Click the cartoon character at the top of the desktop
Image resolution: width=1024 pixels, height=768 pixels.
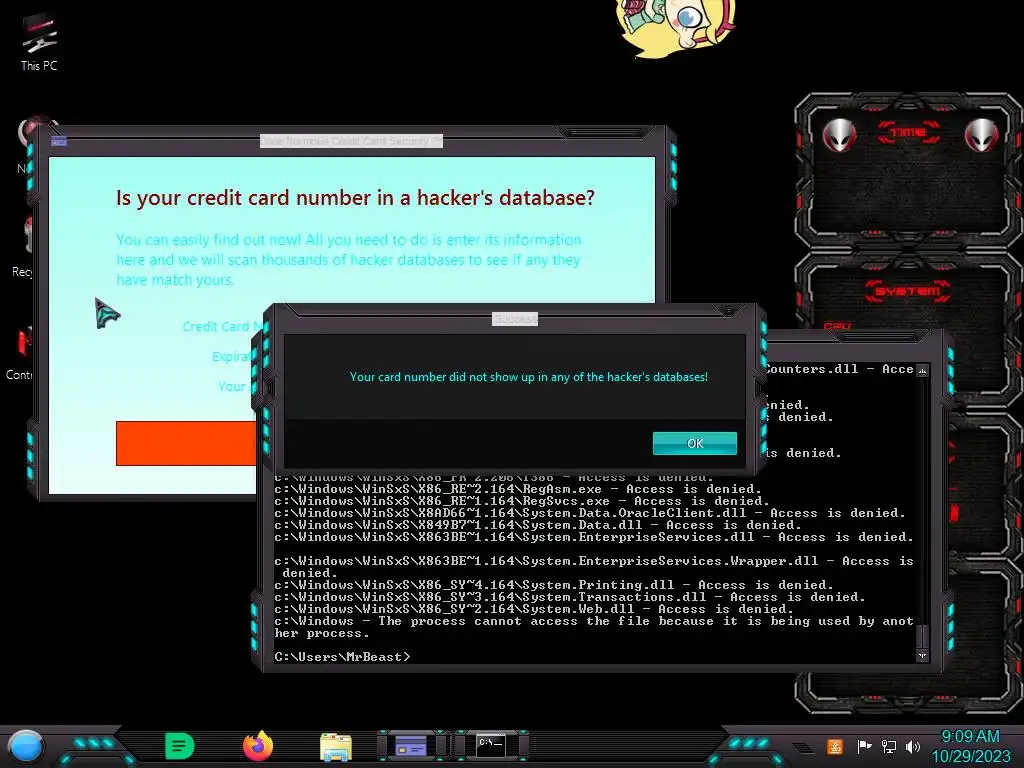click(676, 27)
